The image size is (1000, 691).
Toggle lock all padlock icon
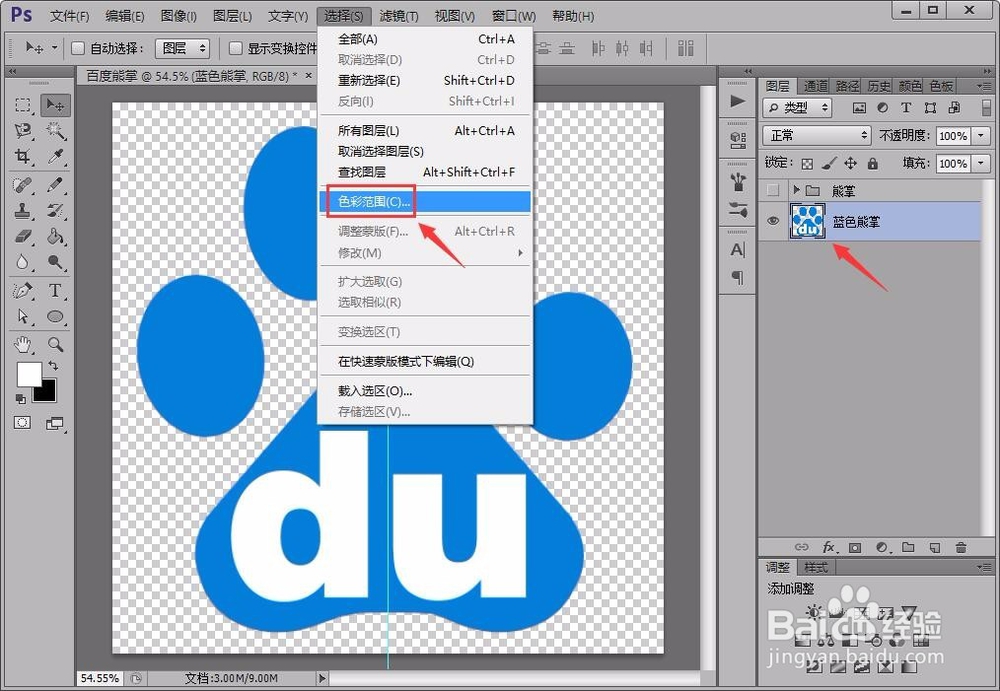coord(872,163)
